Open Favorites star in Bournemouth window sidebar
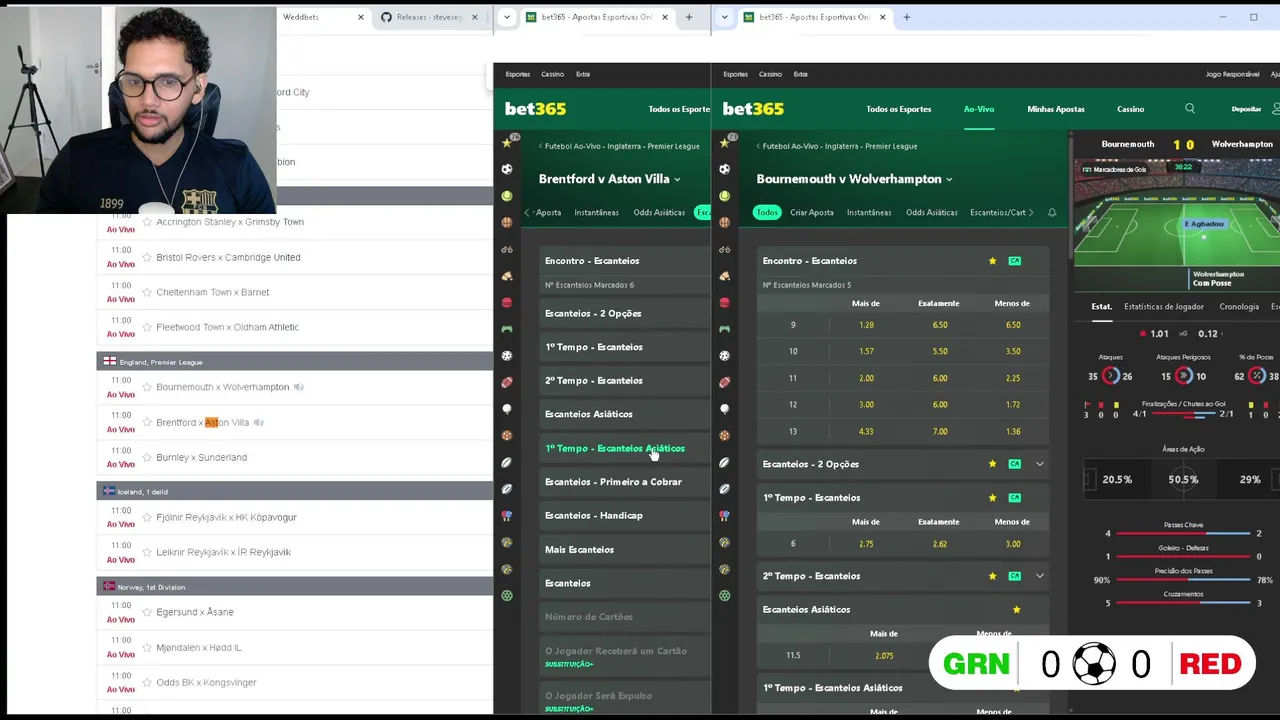Screen dimensions: 1280x720 (724, 143)
